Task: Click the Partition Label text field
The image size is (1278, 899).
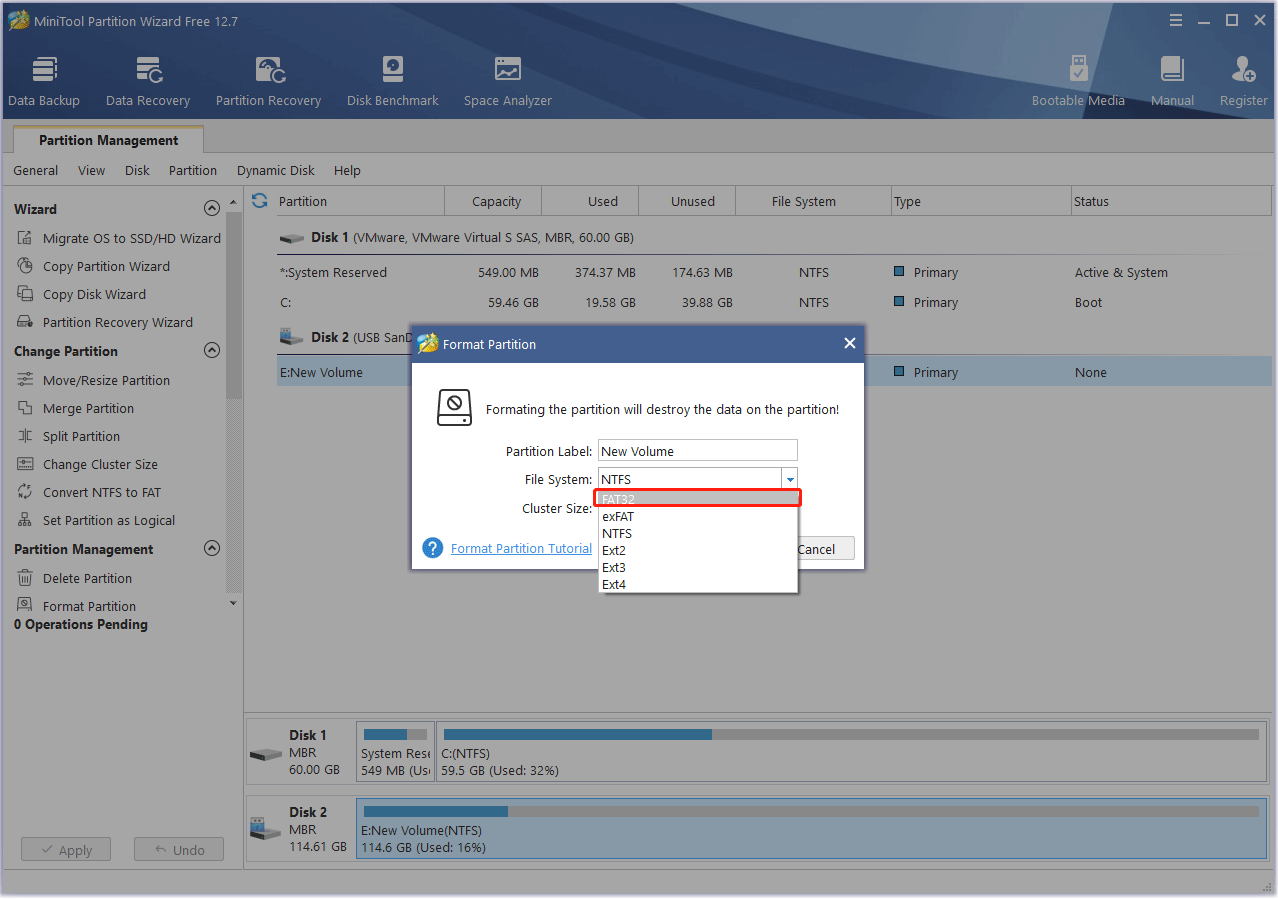Action: coord(697,451)
